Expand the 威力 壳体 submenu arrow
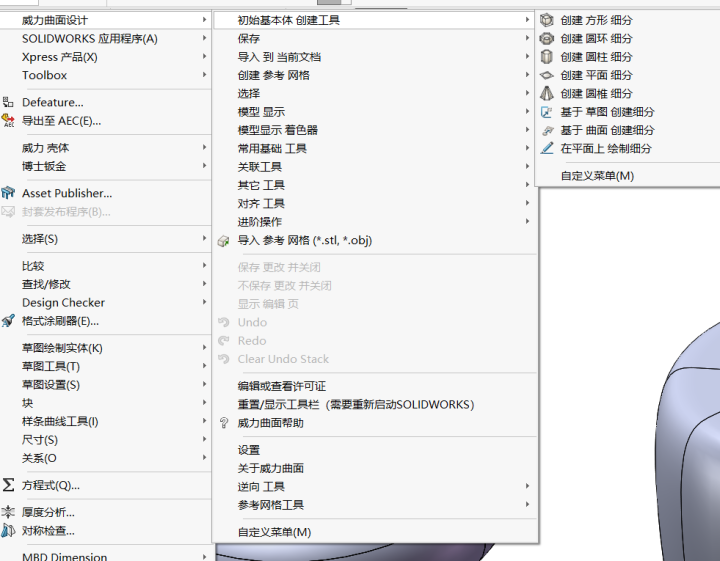 204,147
